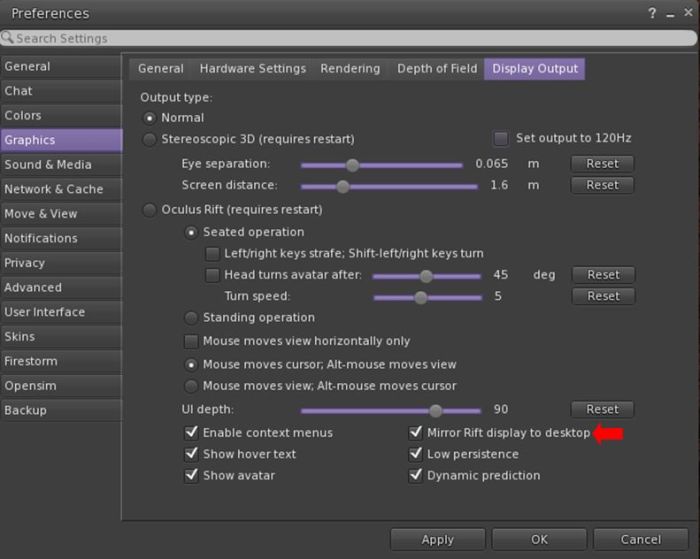Screen dimensions: 700x559
Task: Uncheck Enable context menus
Action: (x=192, y=432)
